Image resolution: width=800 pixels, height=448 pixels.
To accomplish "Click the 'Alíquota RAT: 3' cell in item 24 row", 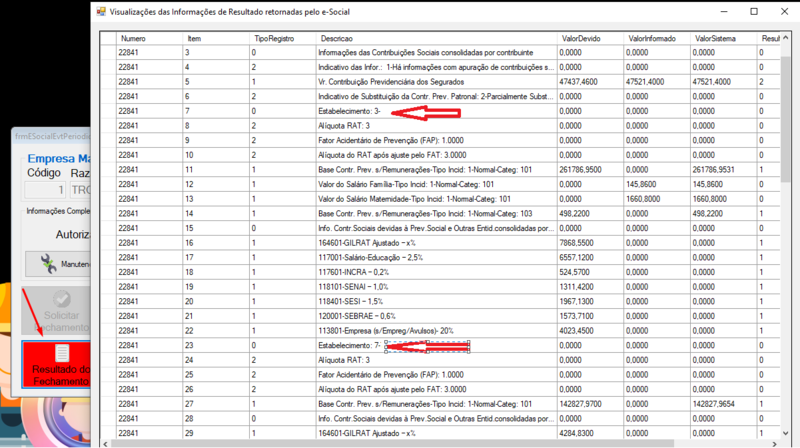I will tap(436, 360).
